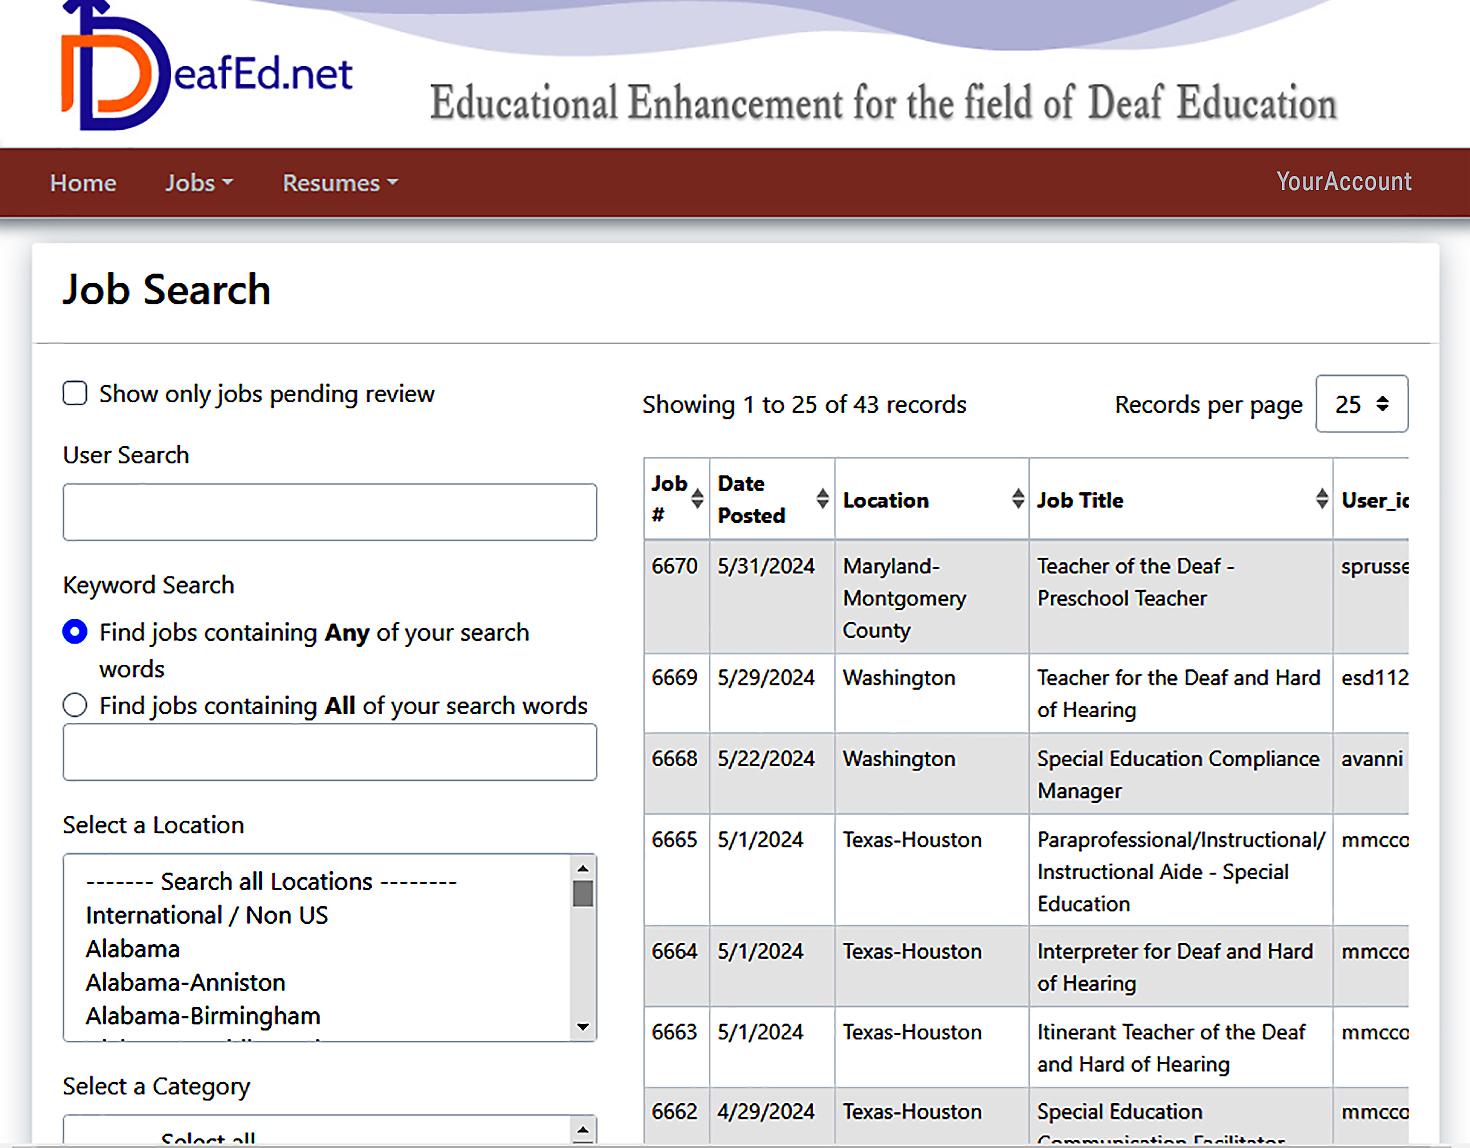Click Location column header

(932, 499)
